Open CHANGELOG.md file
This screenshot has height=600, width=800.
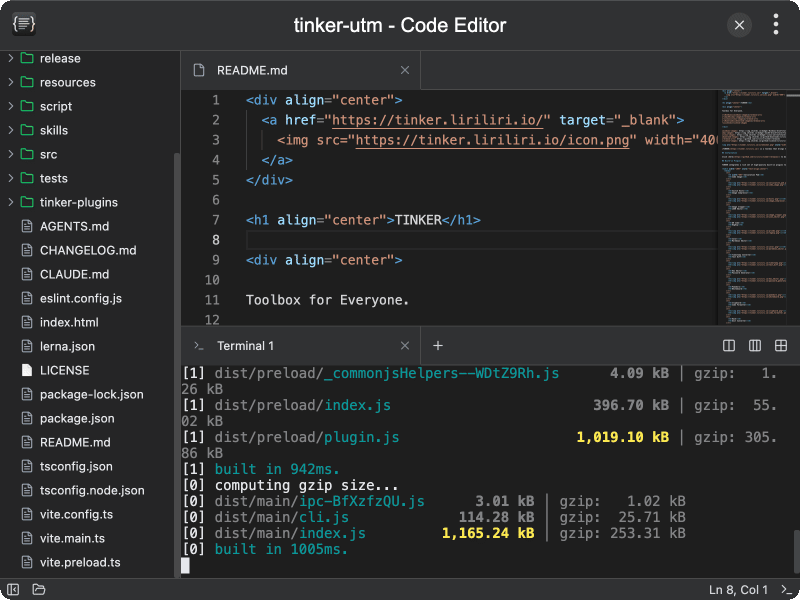pos(87,250)
